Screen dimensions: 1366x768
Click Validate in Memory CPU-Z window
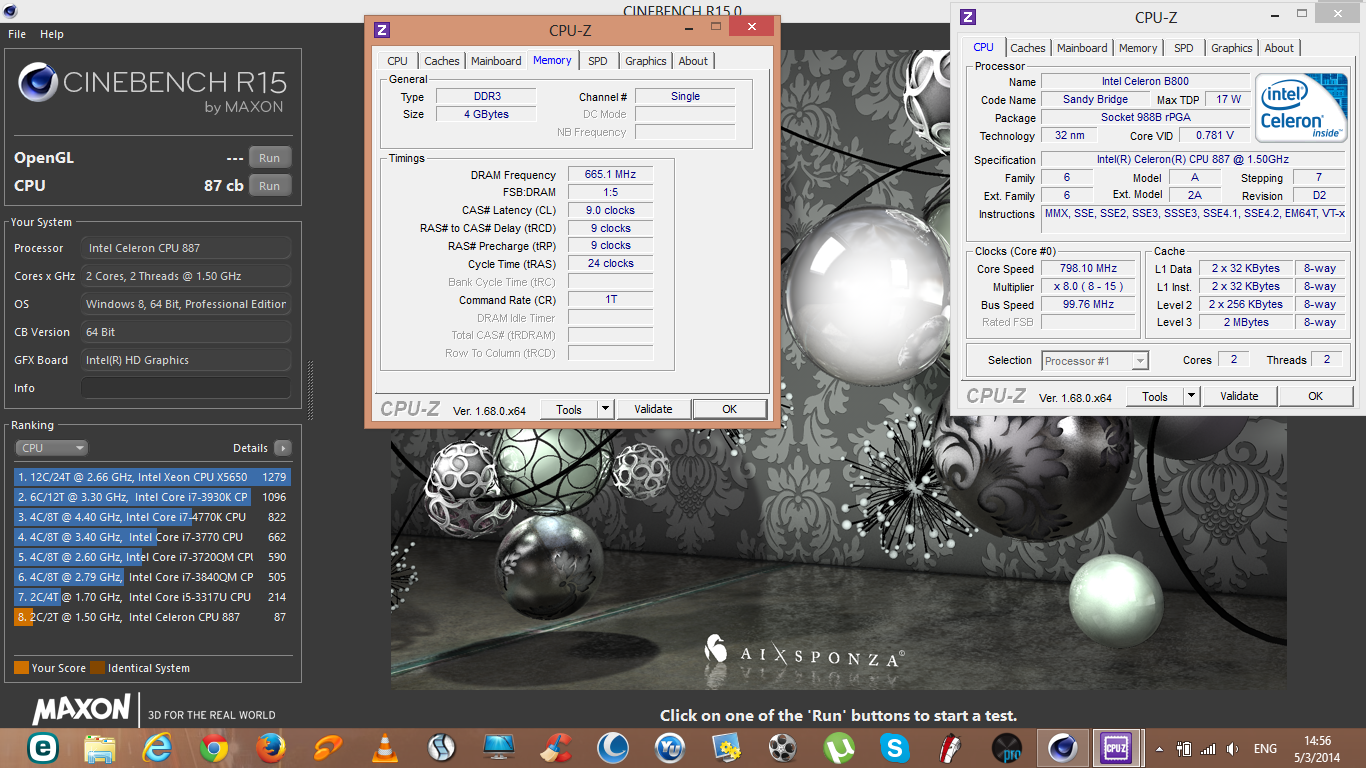coord(653,409)
